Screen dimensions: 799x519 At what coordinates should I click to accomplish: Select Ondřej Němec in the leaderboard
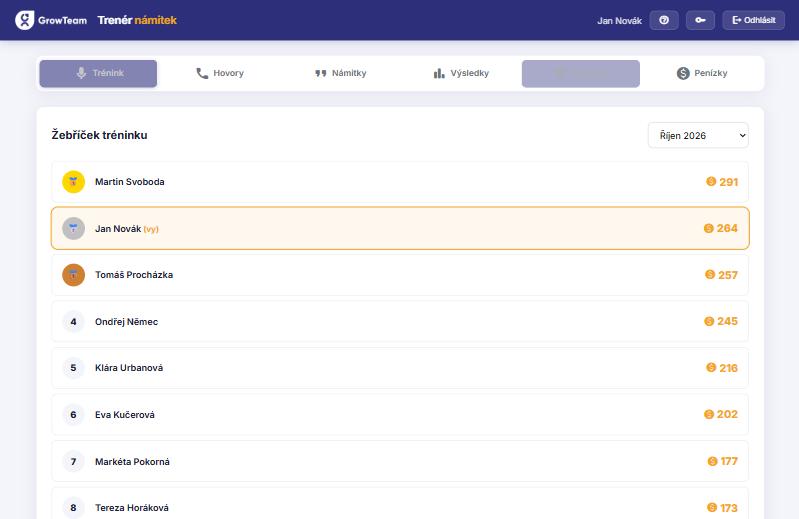coord(126,322)
